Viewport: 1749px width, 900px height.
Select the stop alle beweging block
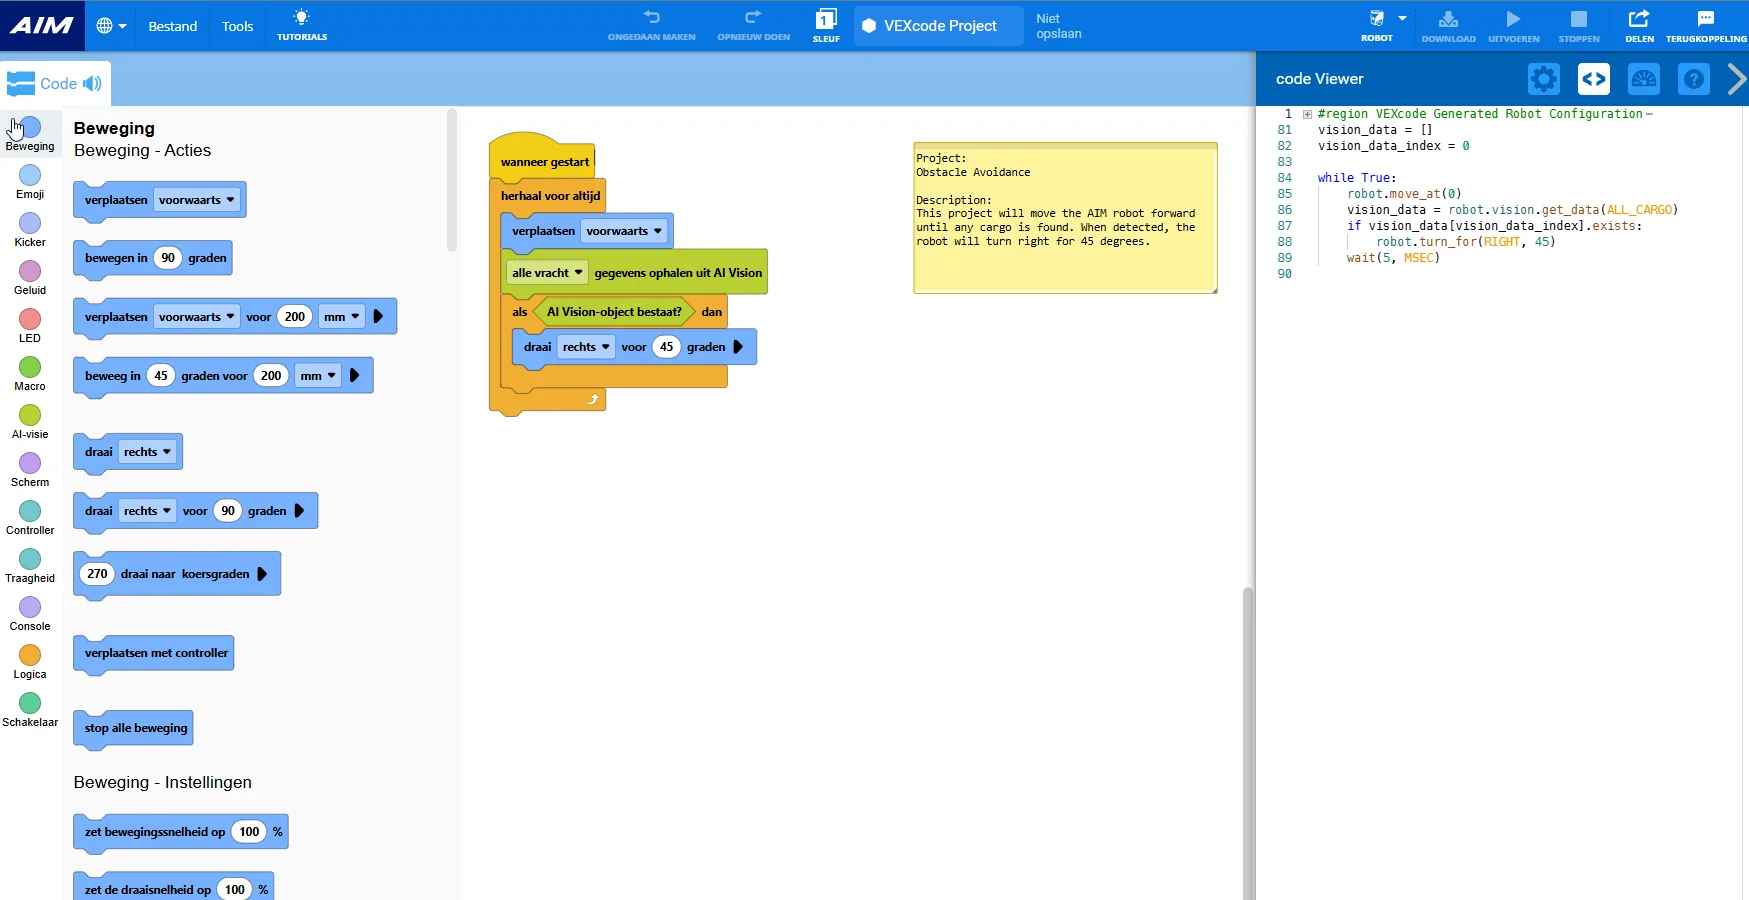pos(134,728)
